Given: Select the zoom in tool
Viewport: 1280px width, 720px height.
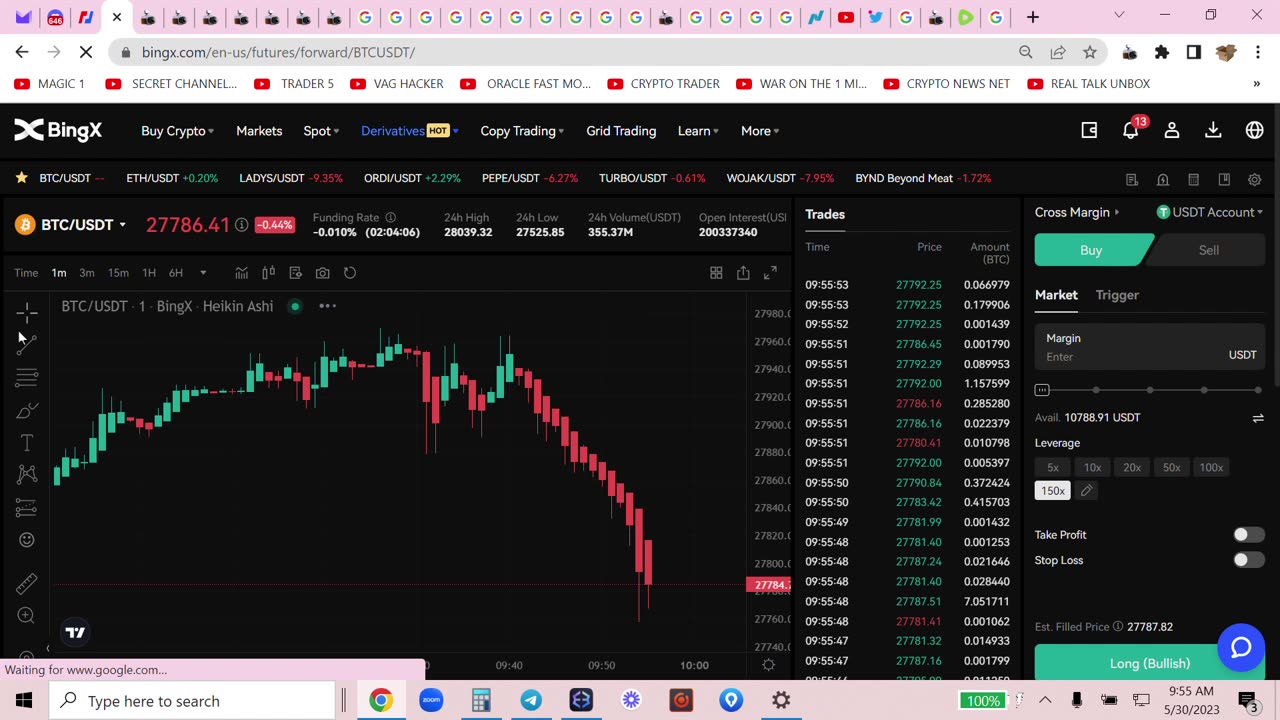Looking at the screenshot, I should click(x=27, y=616).
